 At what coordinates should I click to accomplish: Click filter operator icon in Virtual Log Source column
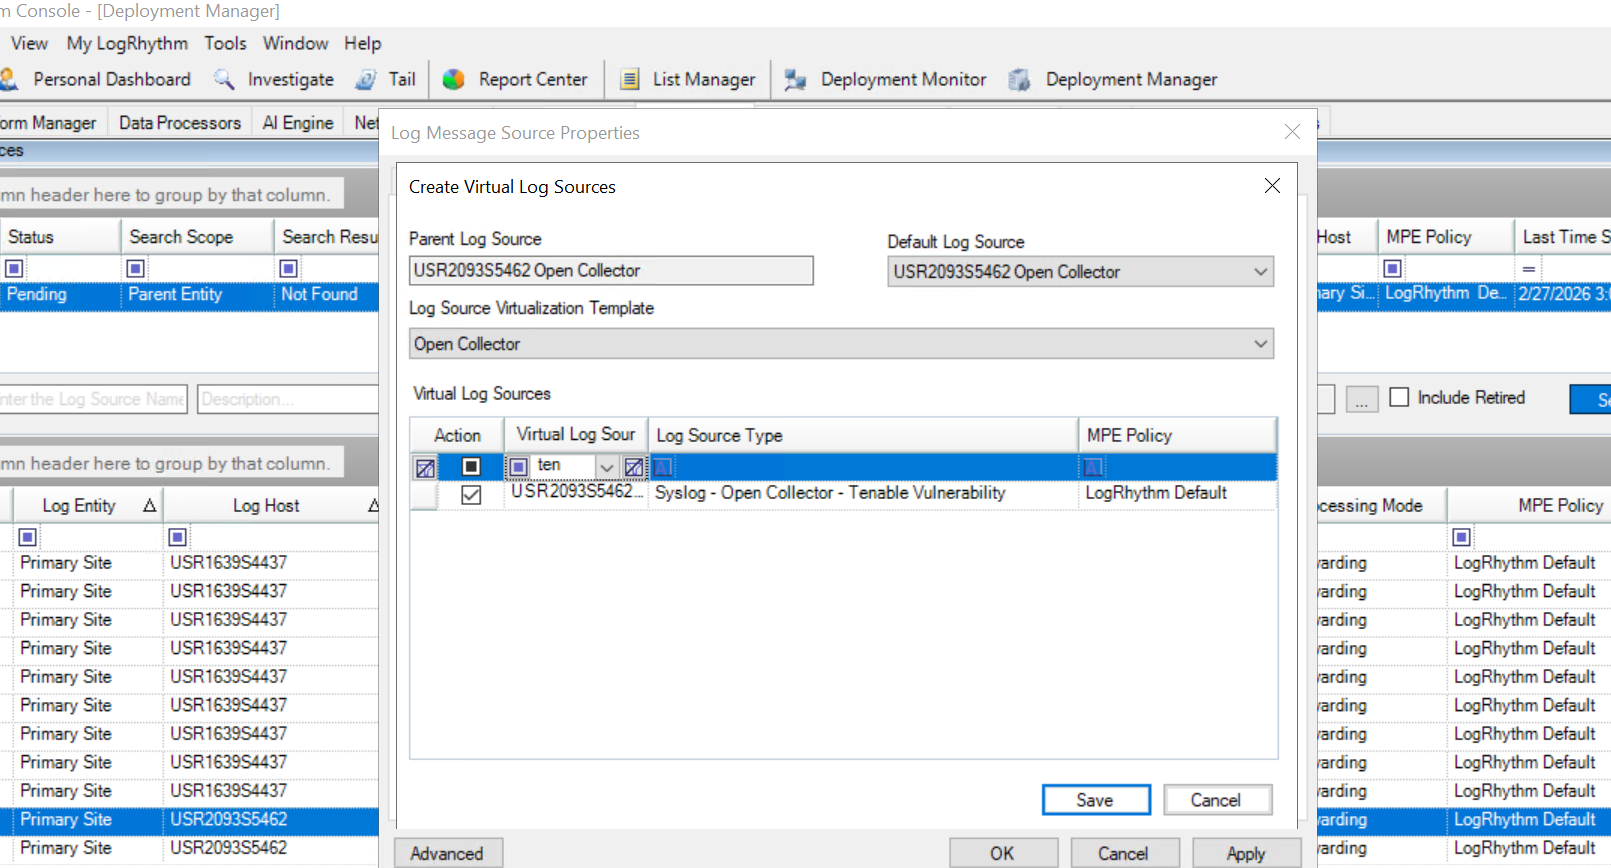coord(518,467)
